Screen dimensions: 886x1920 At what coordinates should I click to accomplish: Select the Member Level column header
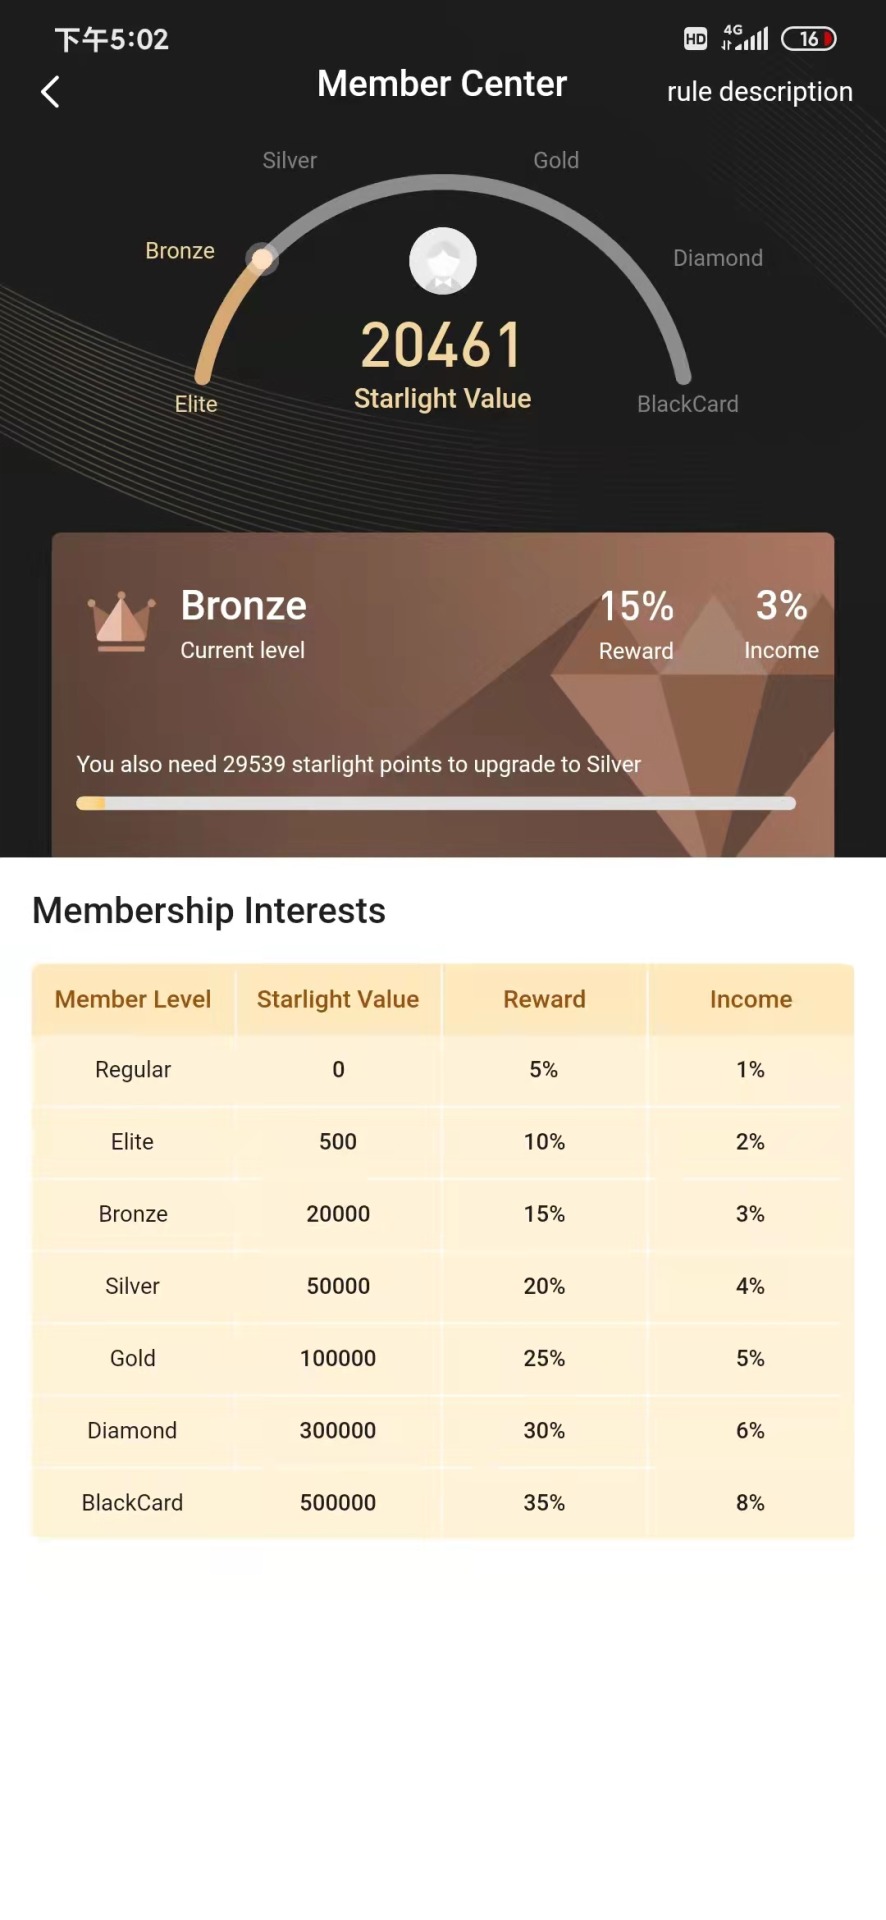[x=133, y=999]
